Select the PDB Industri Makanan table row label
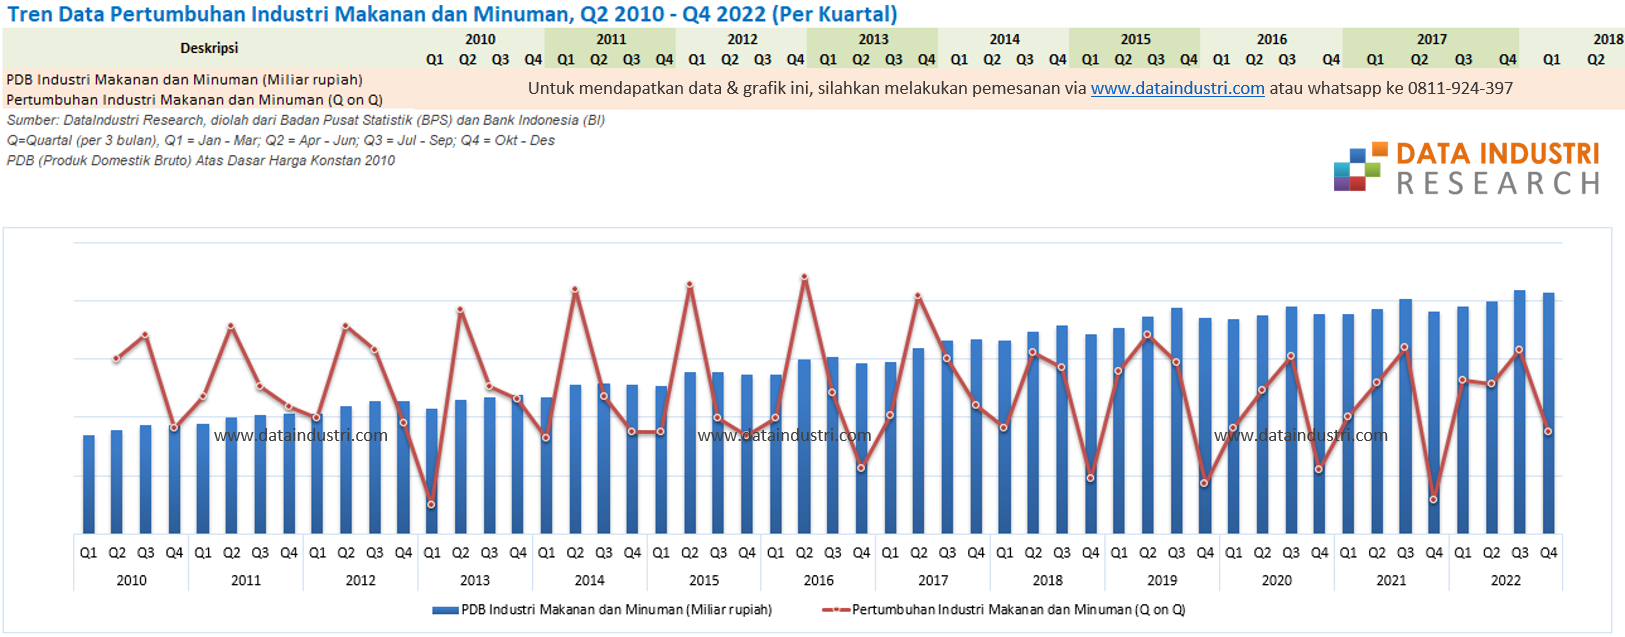The height and width of the screenshot is (637, 1625). click(184, 79)
